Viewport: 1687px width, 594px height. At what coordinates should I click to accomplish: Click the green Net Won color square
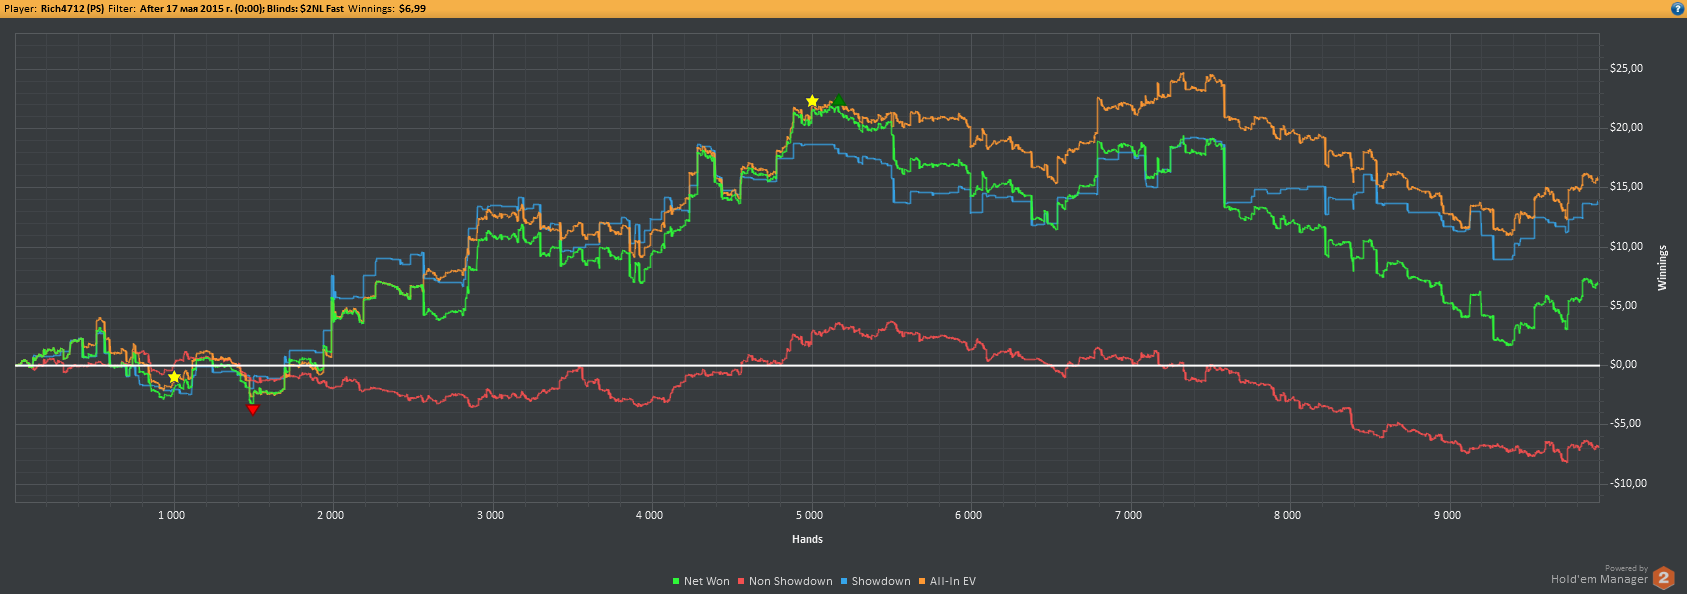[x=677, y=581]
